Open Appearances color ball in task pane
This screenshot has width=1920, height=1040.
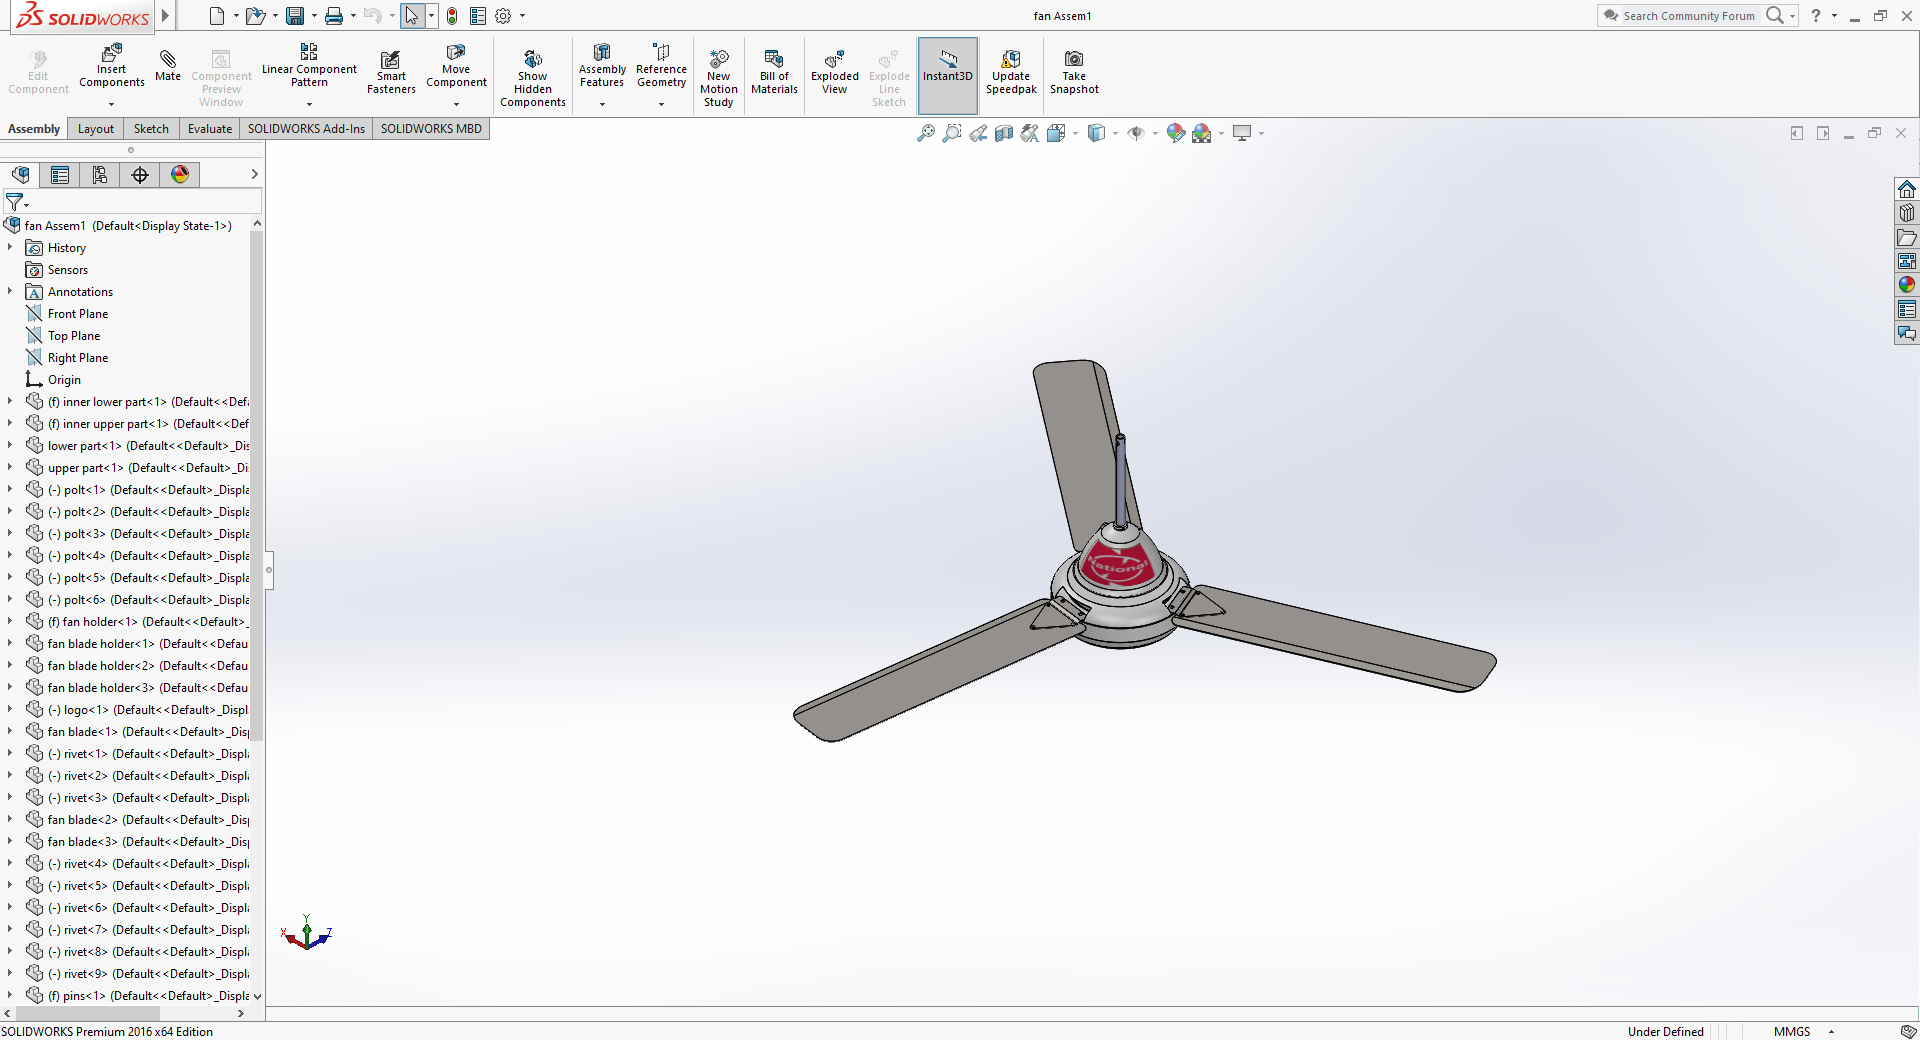pos(1907,285)
